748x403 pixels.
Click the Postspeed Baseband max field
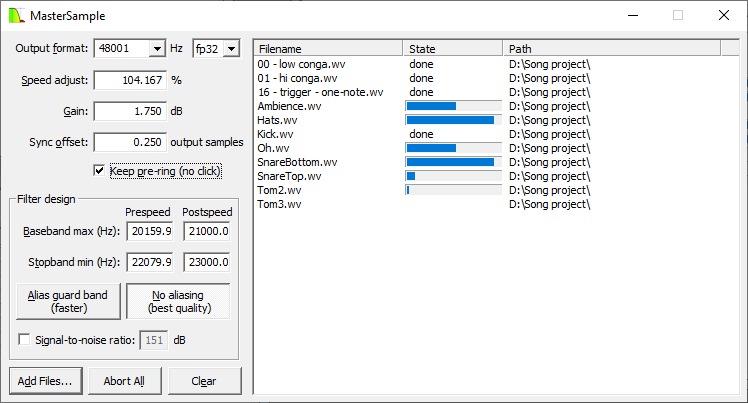click(207, 231)
